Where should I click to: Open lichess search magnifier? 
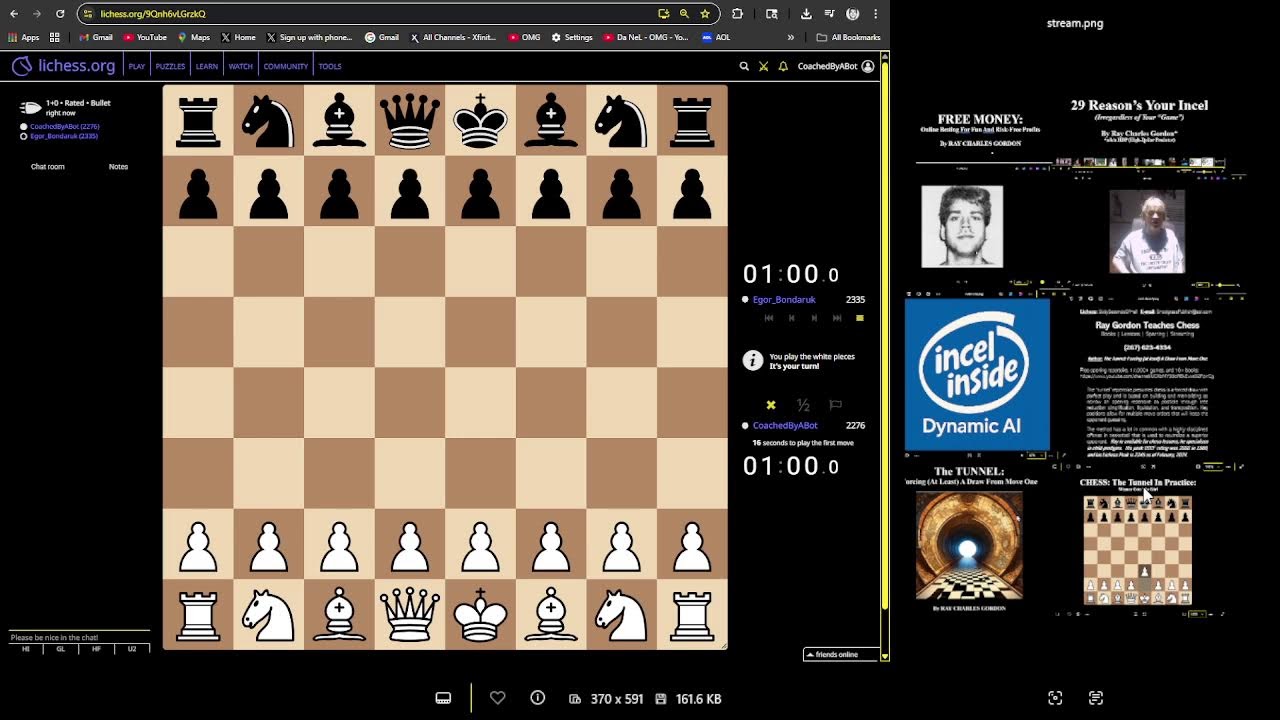(744, 66)
